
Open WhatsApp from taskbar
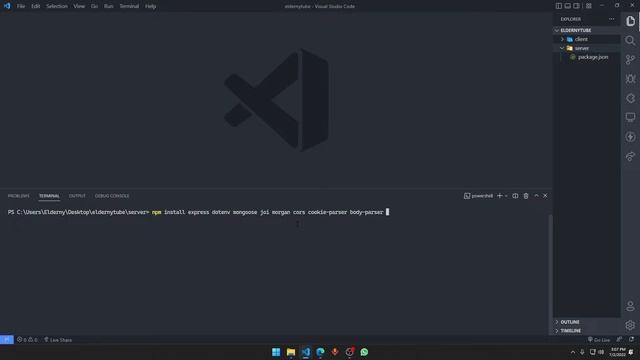(364, 352)
